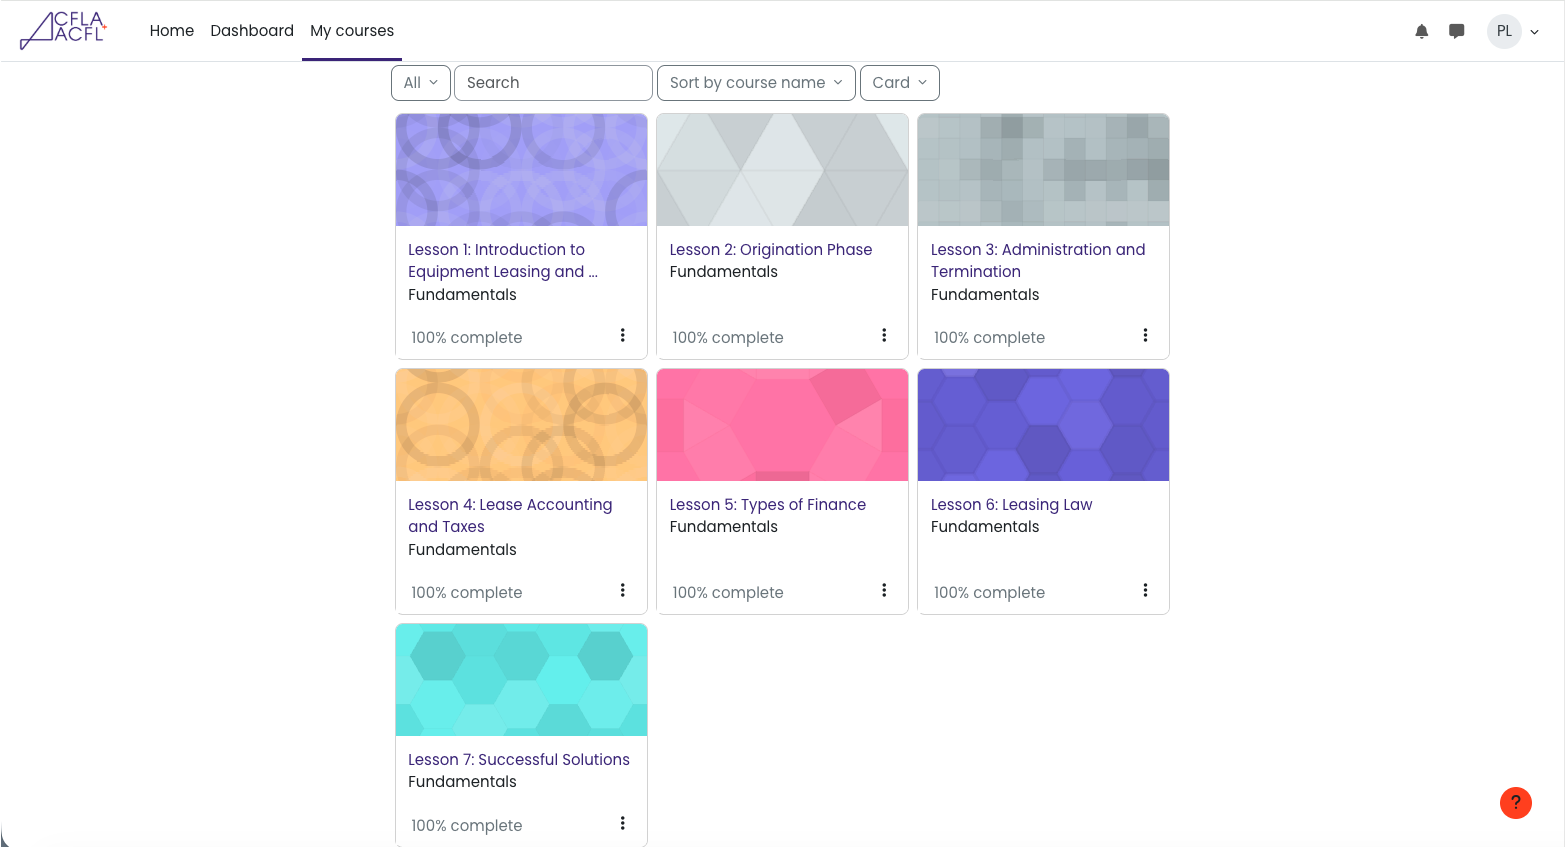The image size is (1565, 847).
Task: Open the three-dot menu for Lesson 3
Action: (x=1145, y=335)
